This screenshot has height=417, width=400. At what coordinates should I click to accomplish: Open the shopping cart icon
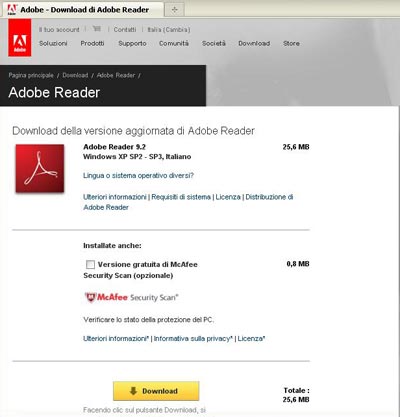(97, 29)
